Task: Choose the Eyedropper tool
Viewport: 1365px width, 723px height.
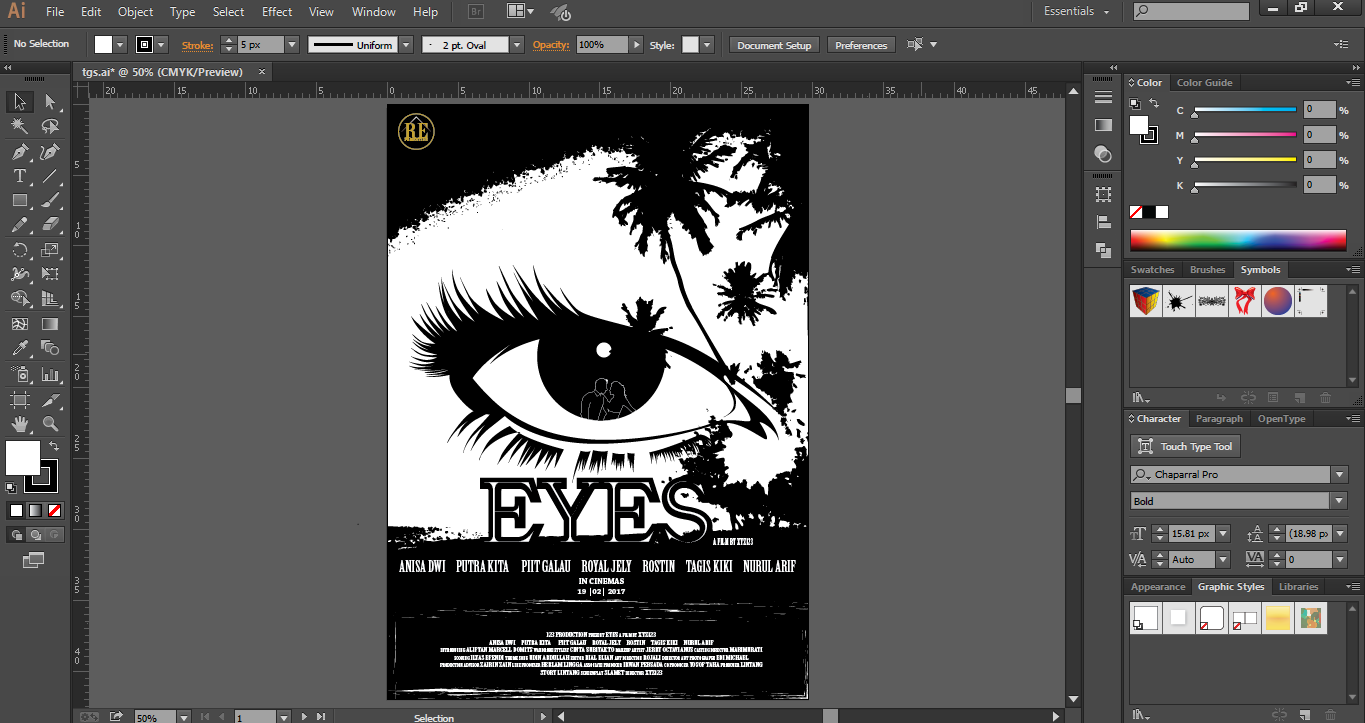Action: 19,349
